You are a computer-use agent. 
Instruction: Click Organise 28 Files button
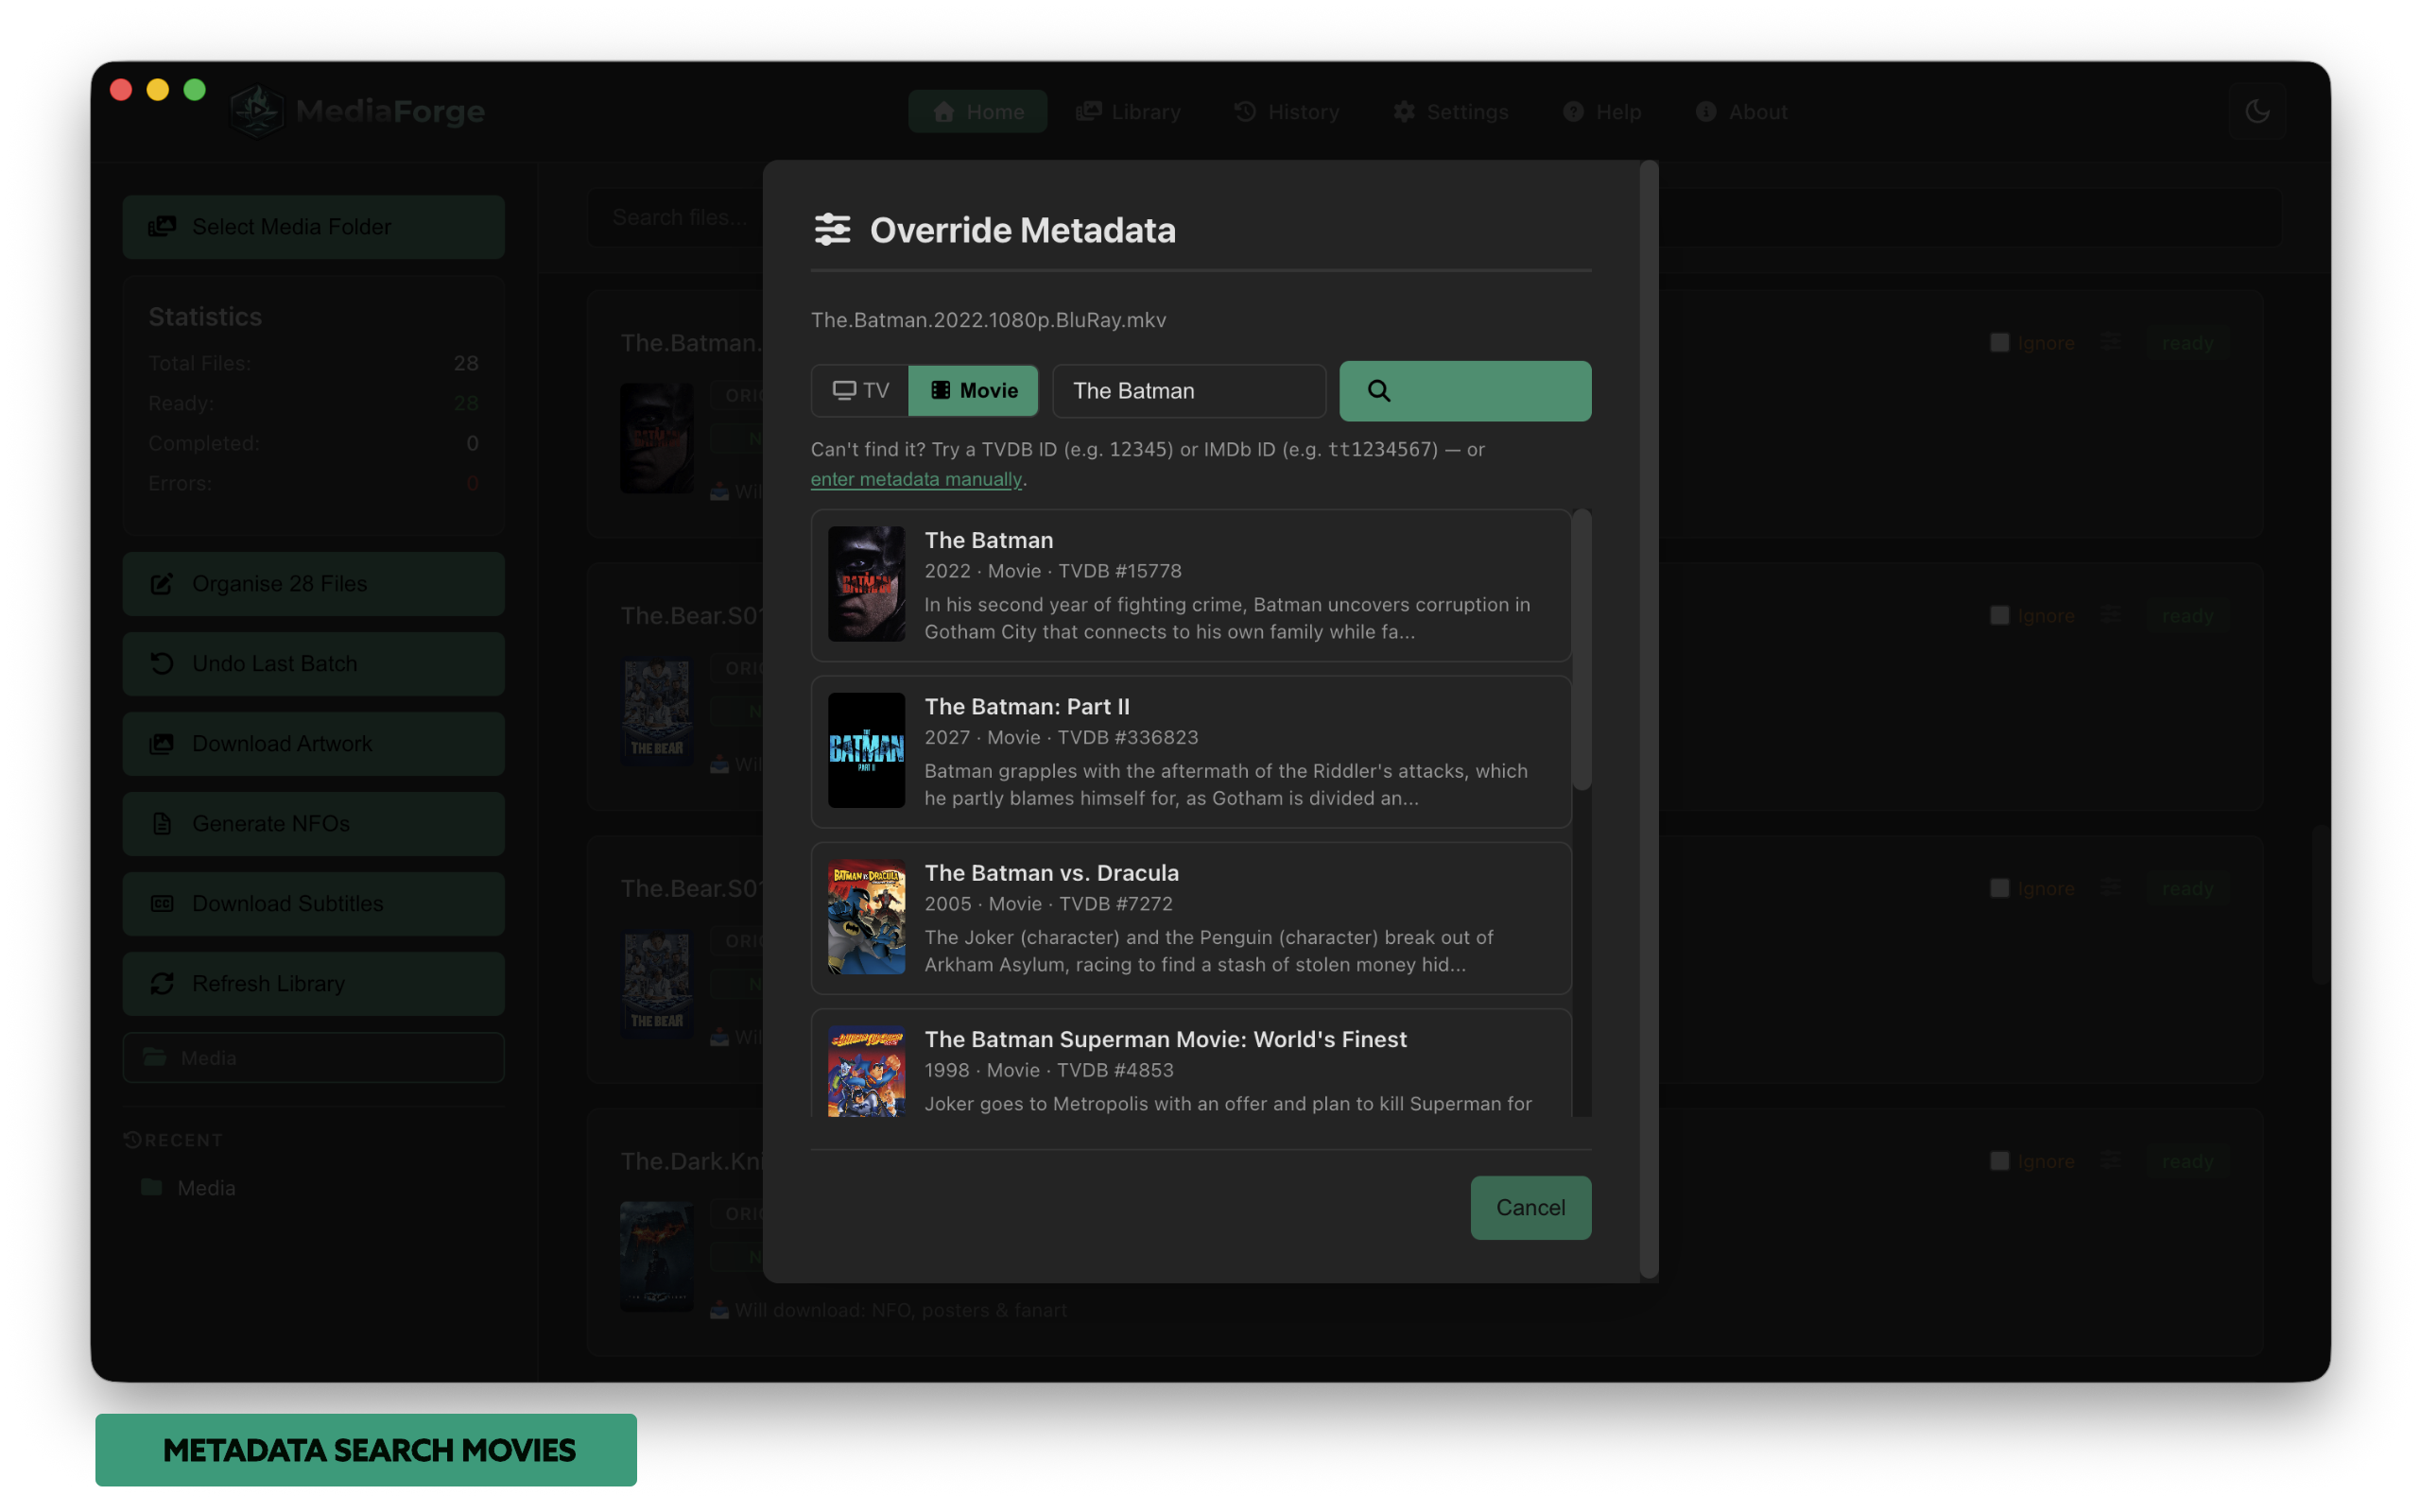tap(313, 584)
